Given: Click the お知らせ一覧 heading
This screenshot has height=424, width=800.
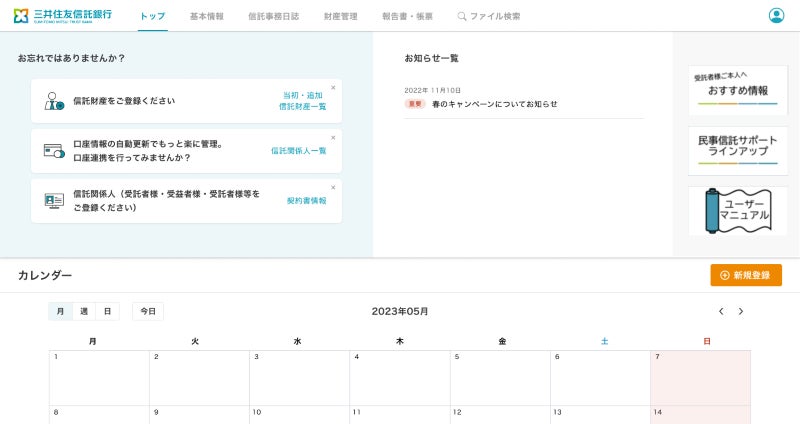Looking at the screenshot, I should pos(431,58).
